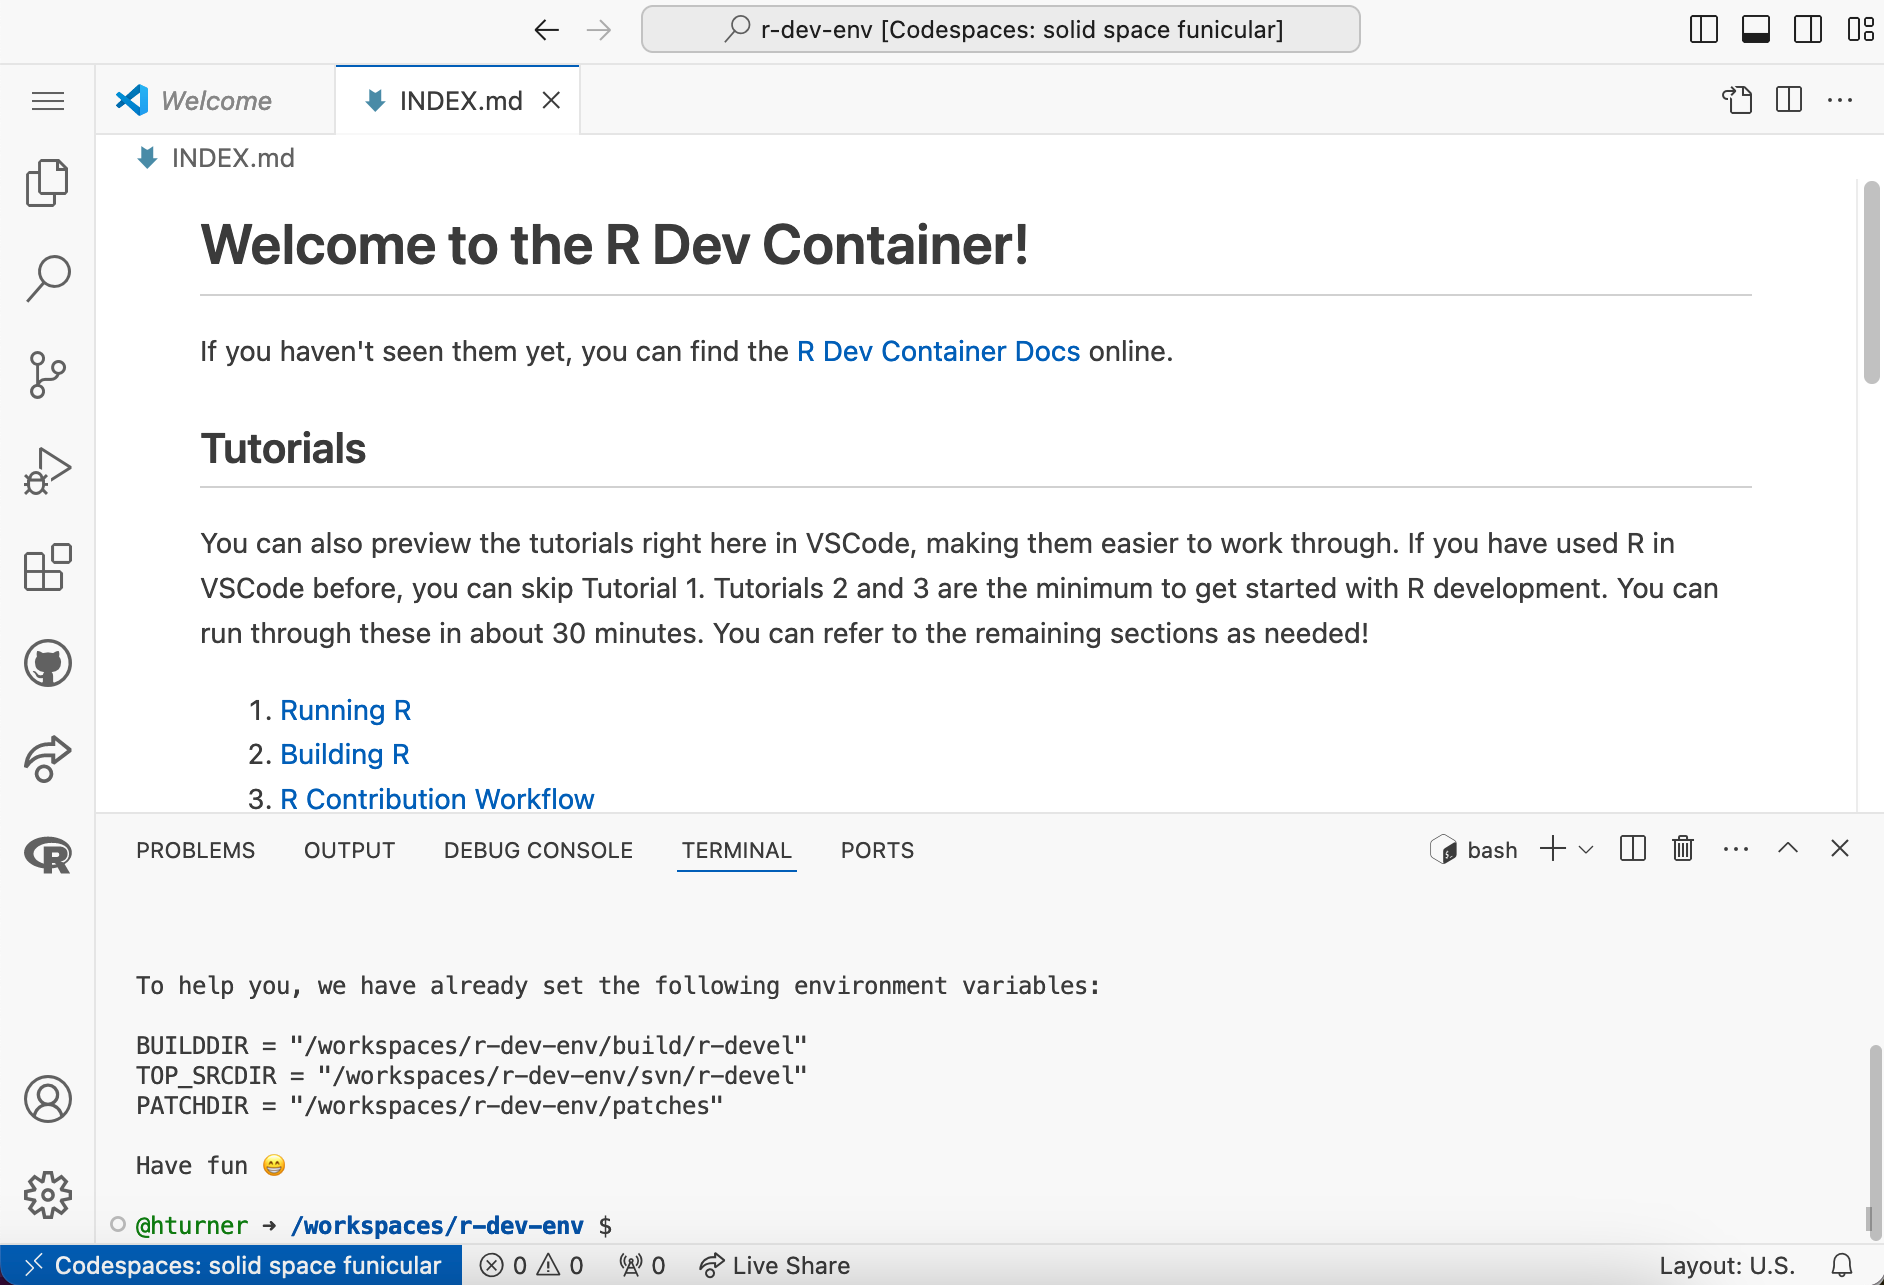Toggle the primary sidebar visibility

[1702, 29]
